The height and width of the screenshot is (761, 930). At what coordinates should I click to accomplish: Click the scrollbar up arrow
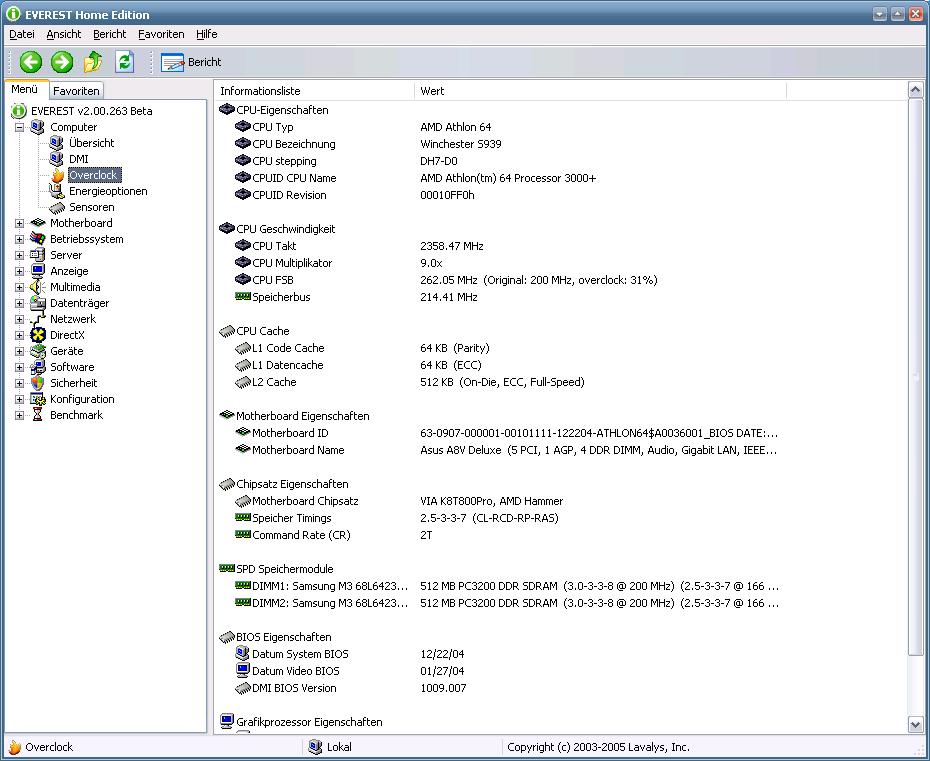tap(915, 90)
